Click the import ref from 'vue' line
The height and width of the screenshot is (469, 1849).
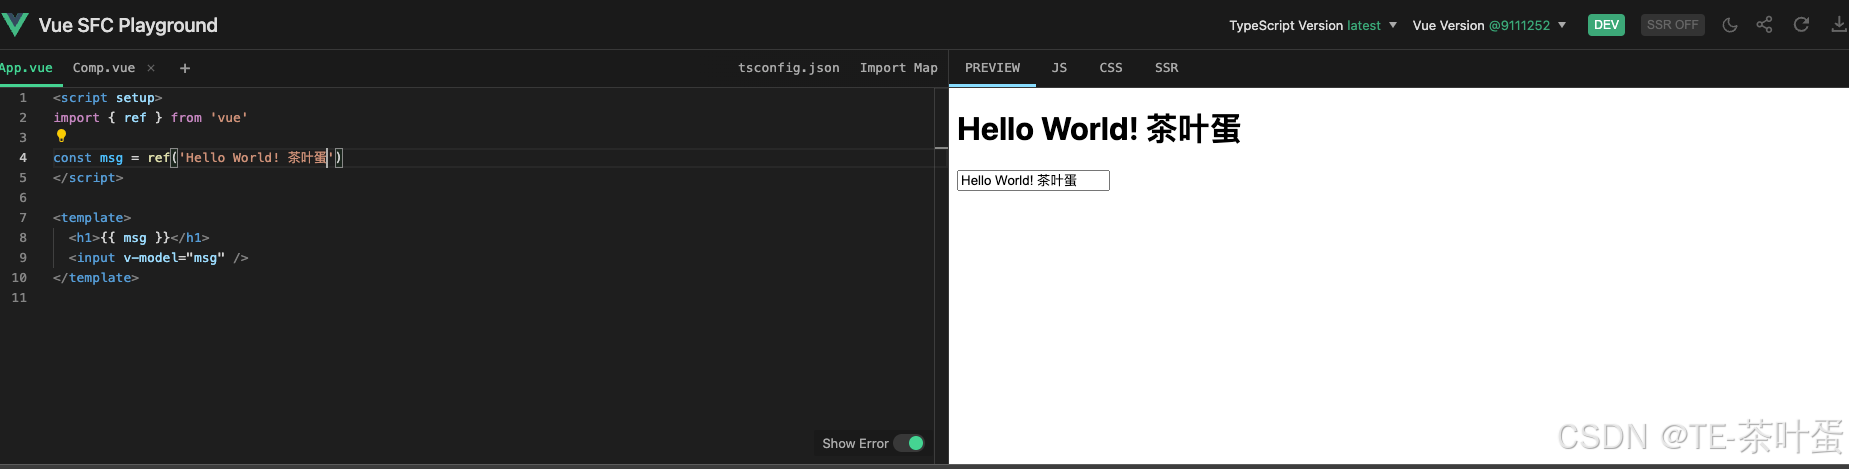pos(150,118)
